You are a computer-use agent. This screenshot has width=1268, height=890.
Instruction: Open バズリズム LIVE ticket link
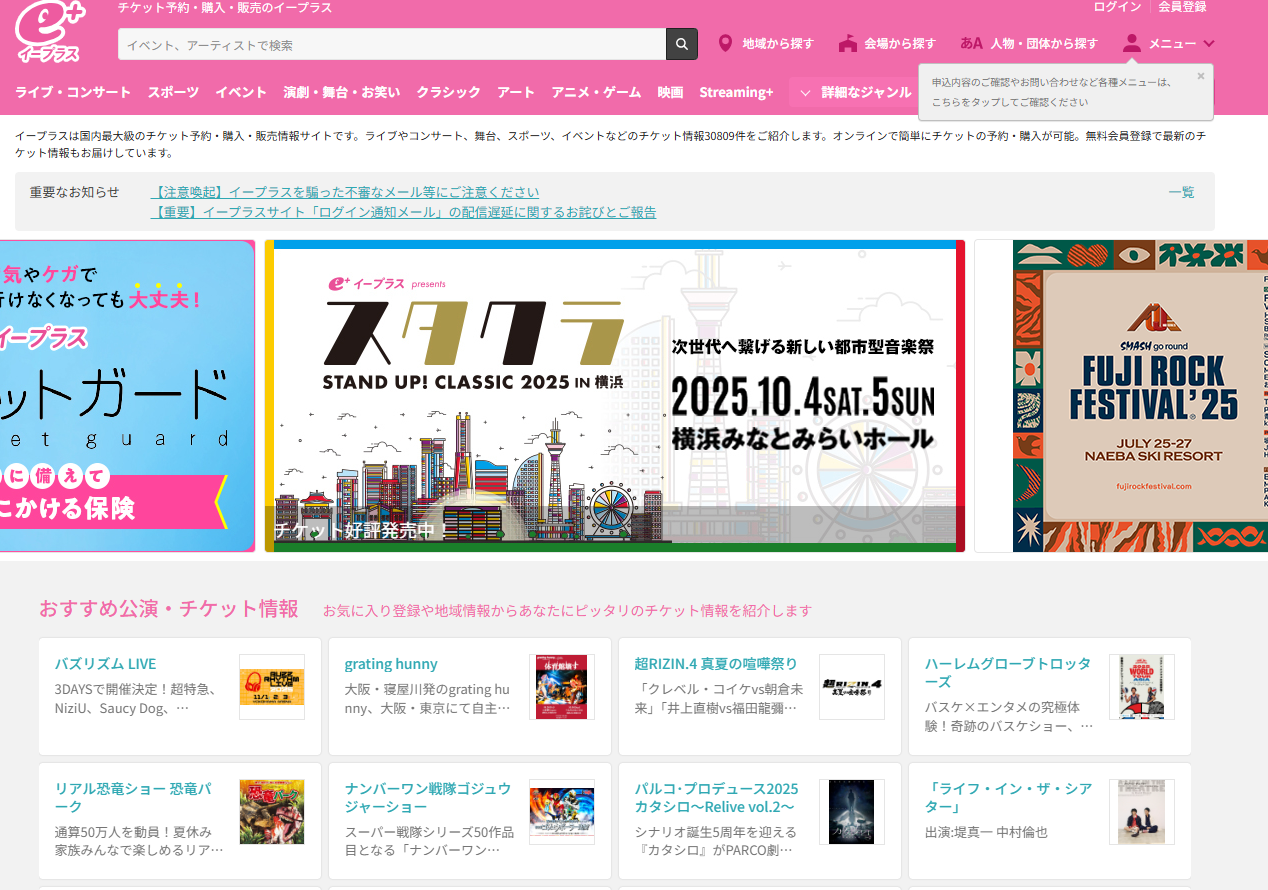click(105, 664)
